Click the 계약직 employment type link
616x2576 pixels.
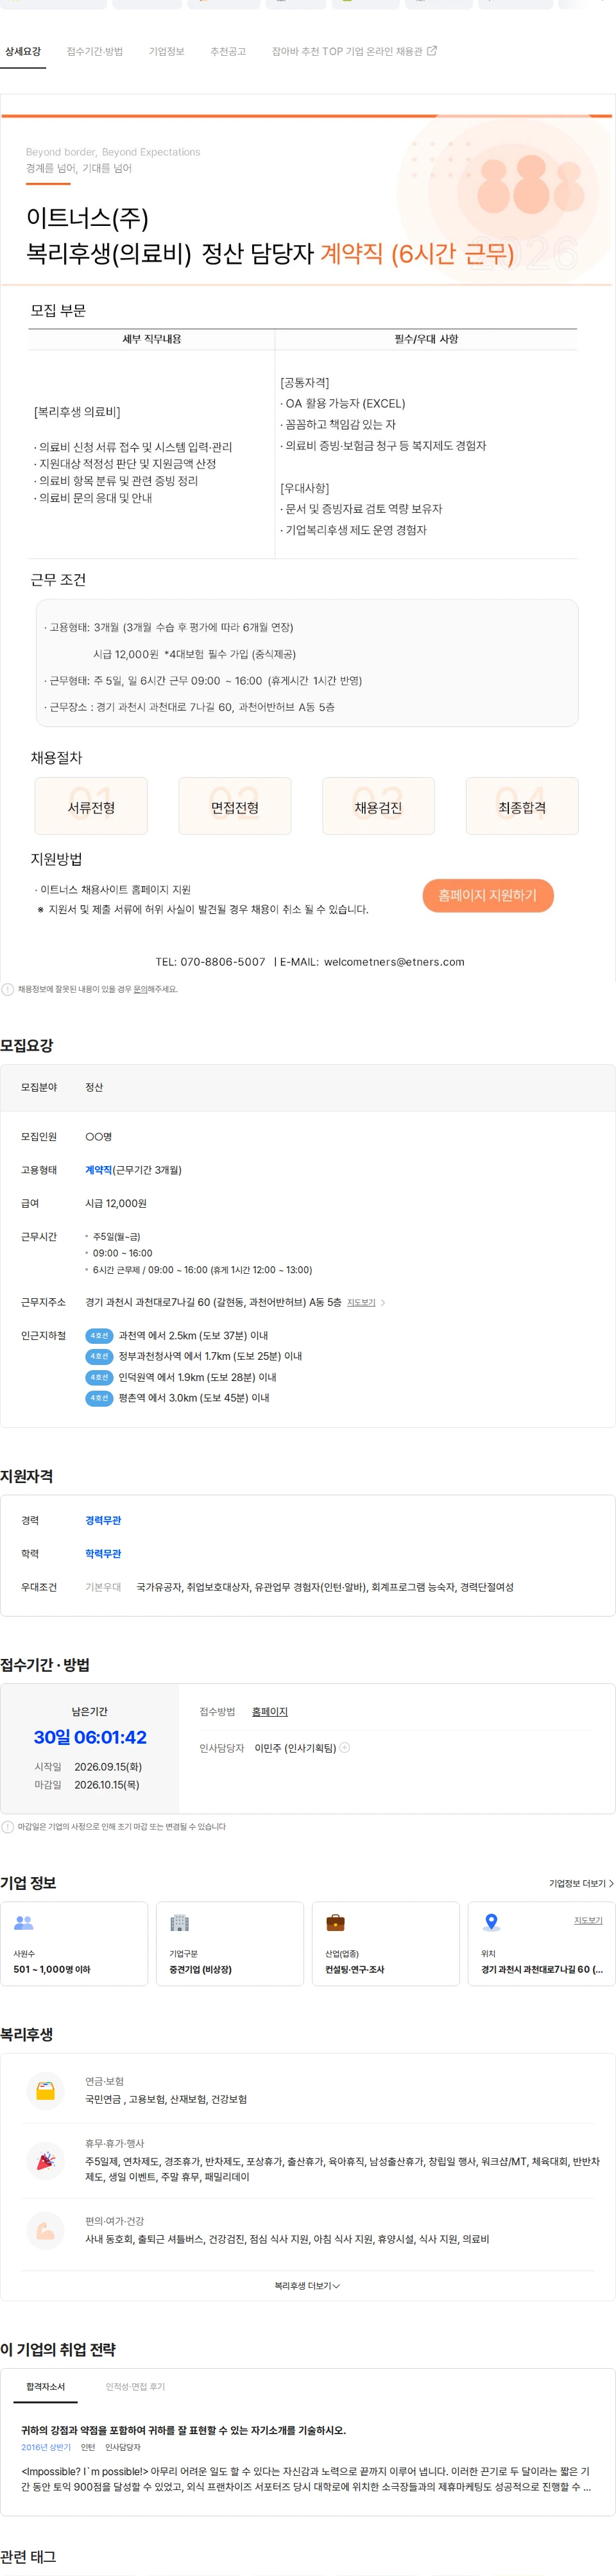(98, 1170)
